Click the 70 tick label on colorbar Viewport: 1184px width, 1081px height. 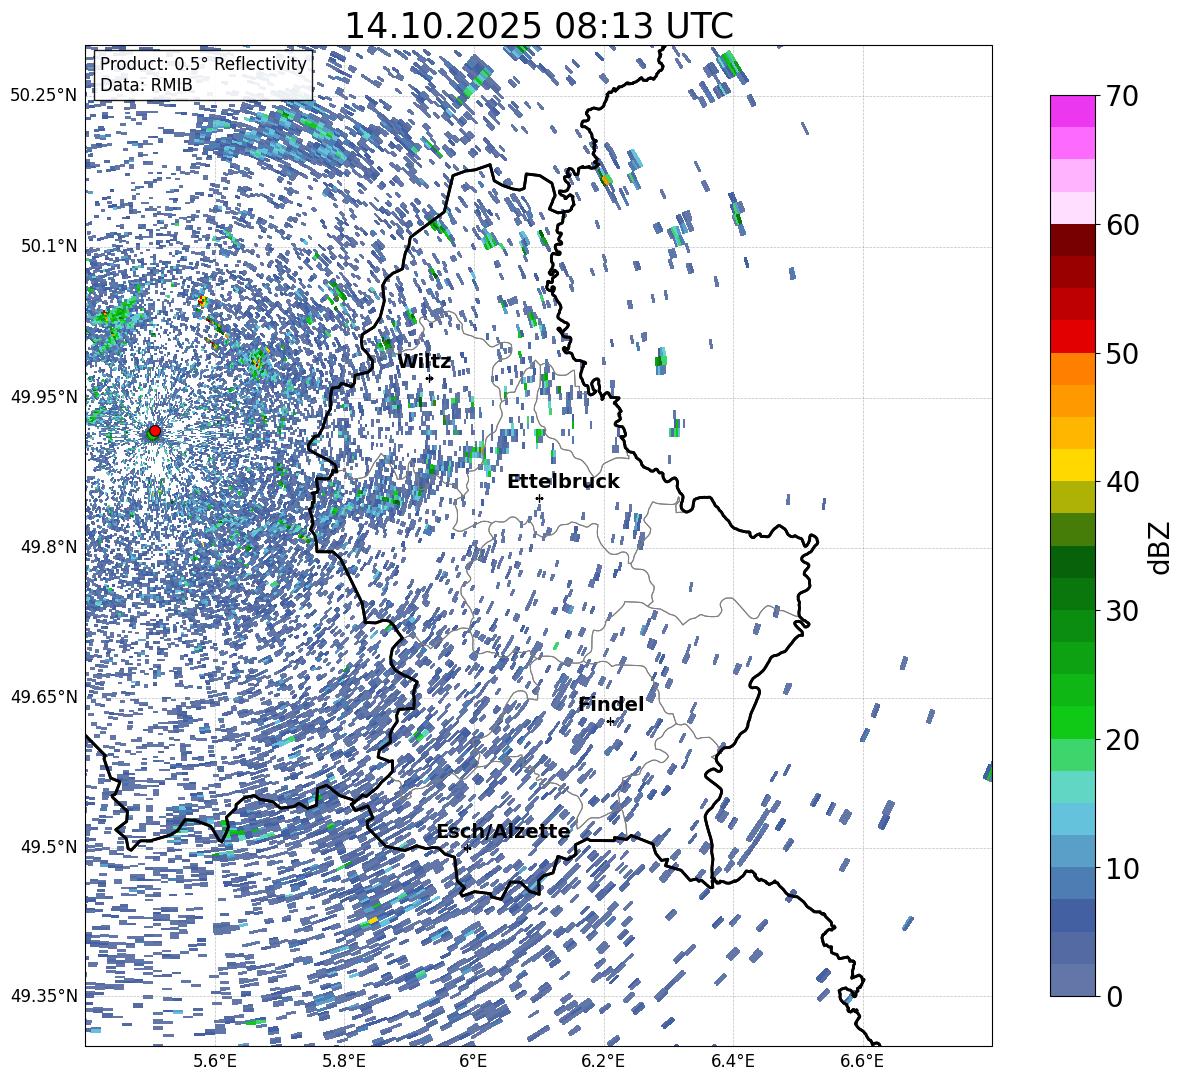coord(1125,96)
